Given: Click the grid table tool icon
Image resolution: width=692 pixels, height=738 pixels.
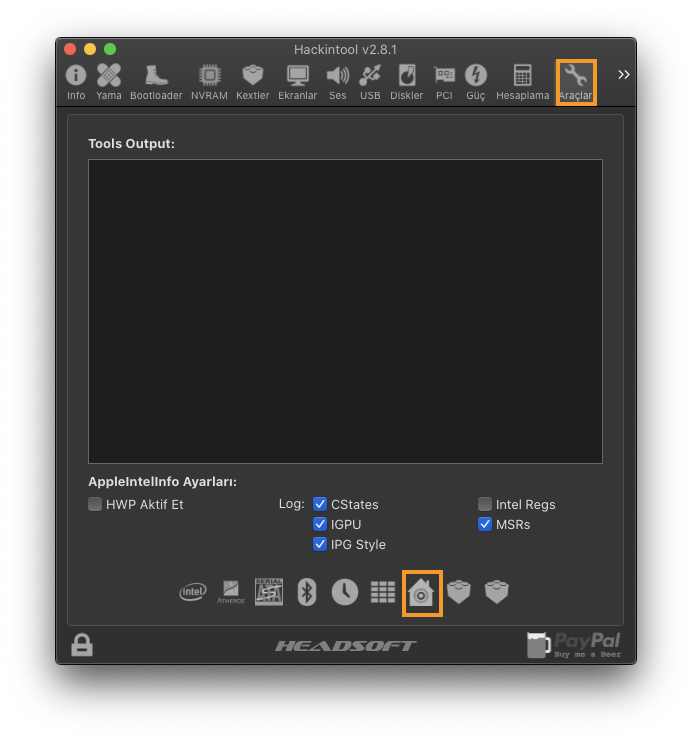Looking at the screenshot, I should point(383,592).
